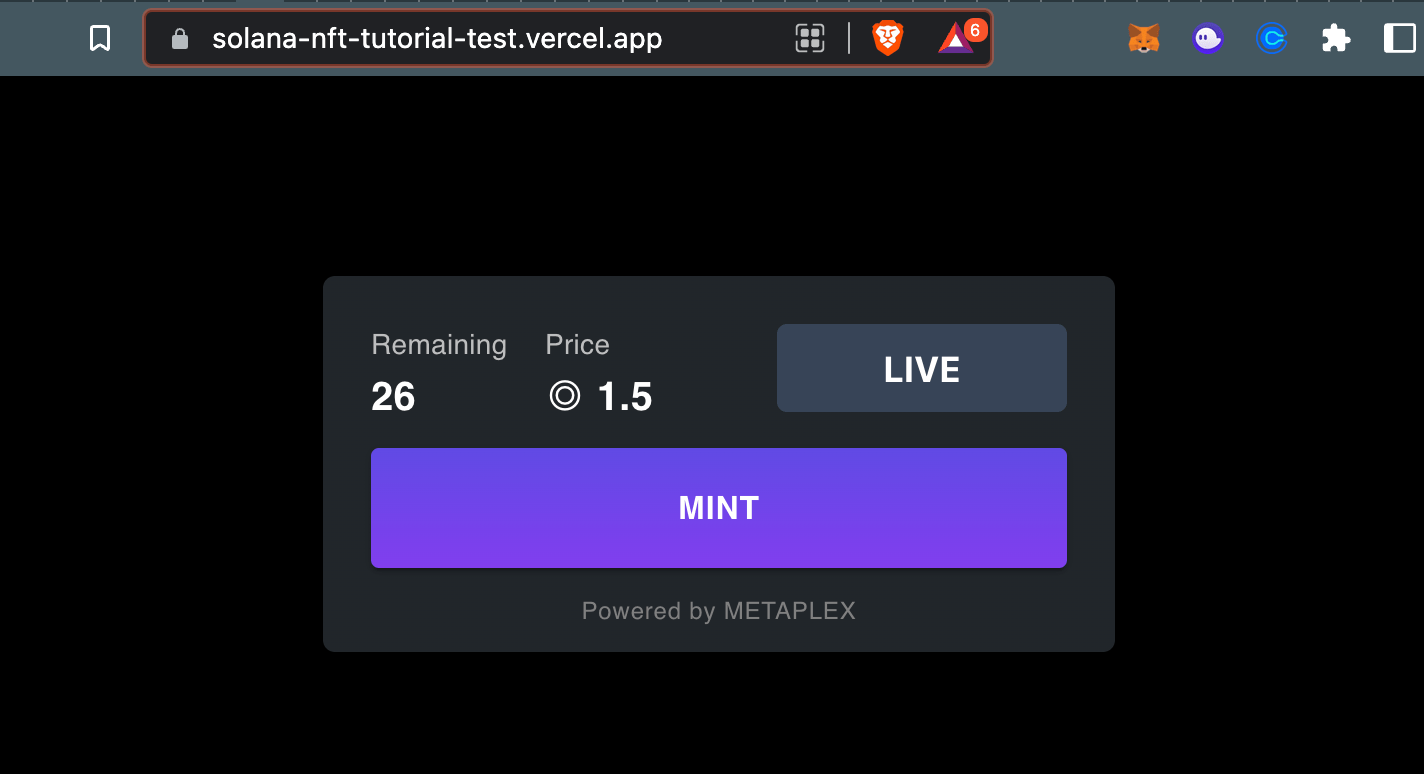This screenshot has height=774, width=1424.
Task: Open the bookmark this tab flag
Action: (x=99, y=37)
